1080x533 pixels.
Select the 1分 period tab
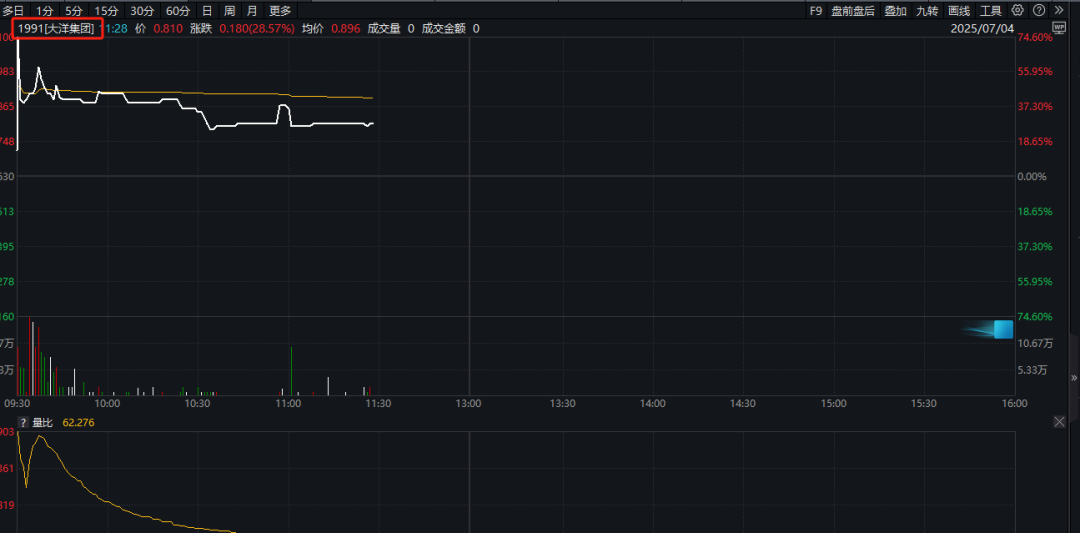point(45,10)
